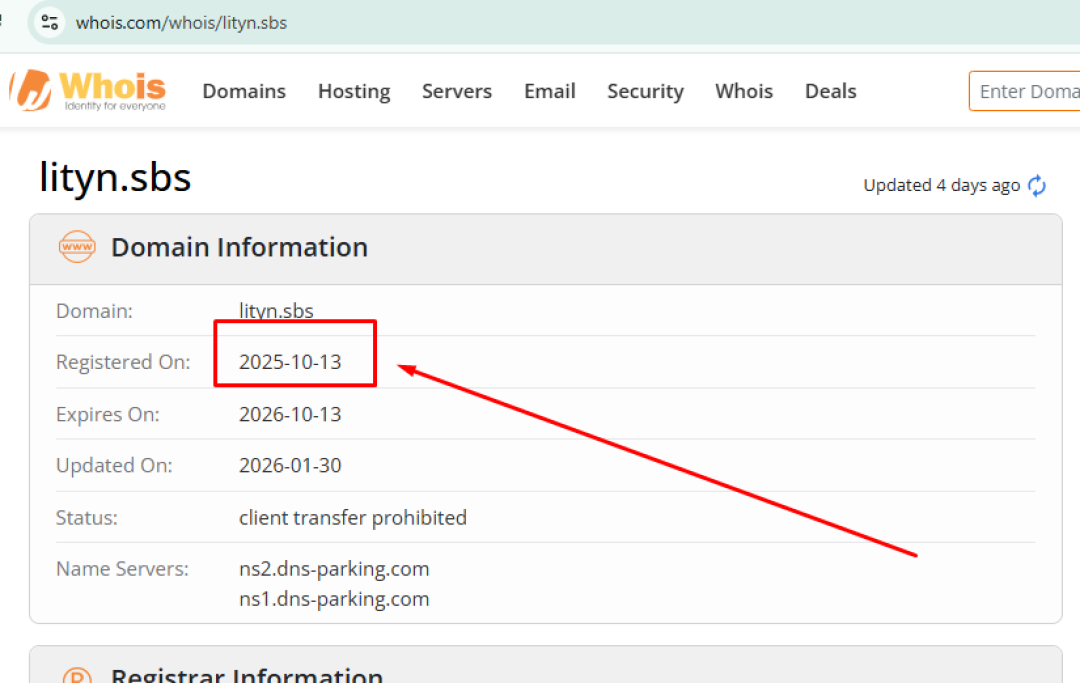The image size is (1080, 683).
Task: Click the Expires On date 2026-10-13
Action: pyautogui.click(x=290, y=414)
